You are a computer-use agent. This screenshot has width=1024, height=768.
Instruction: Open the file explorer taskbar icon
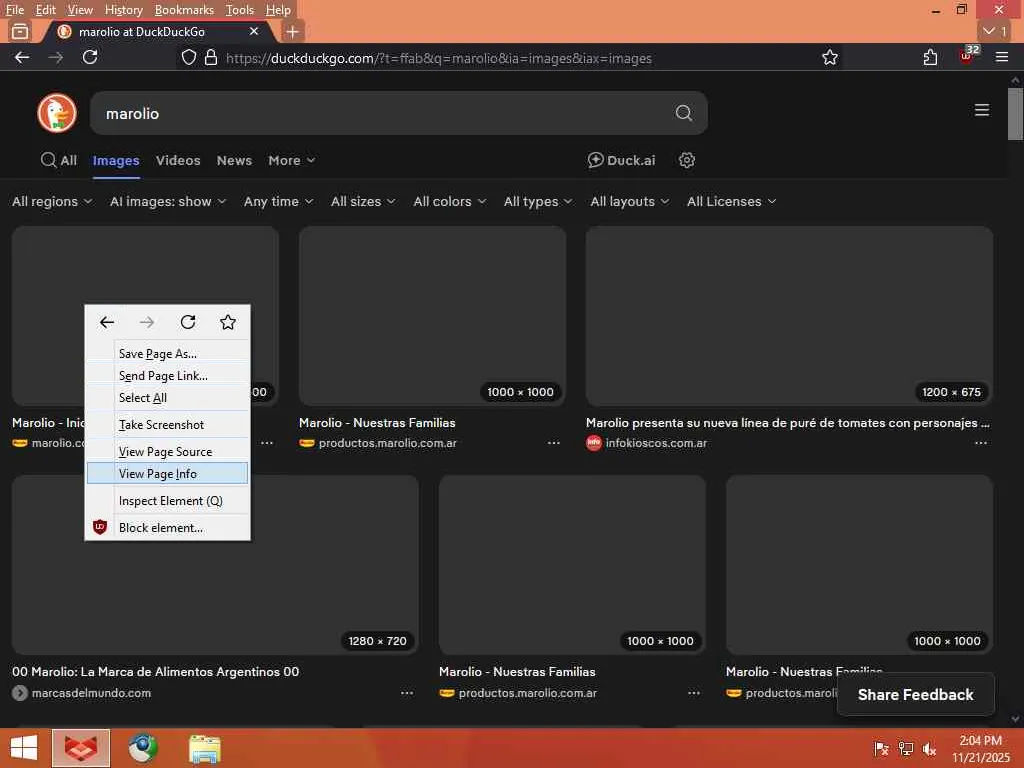(204, 748)
